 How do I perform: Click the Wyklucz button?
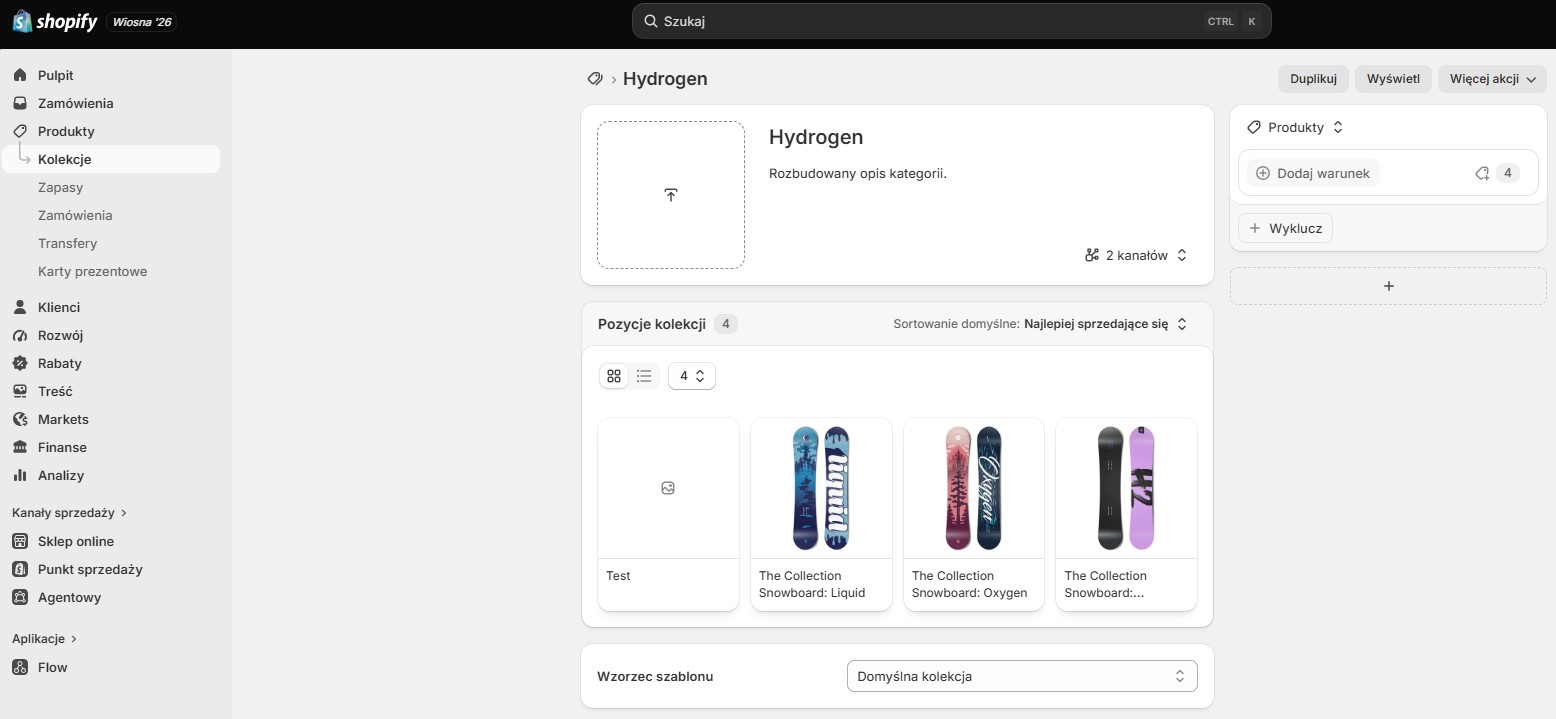1285,228
